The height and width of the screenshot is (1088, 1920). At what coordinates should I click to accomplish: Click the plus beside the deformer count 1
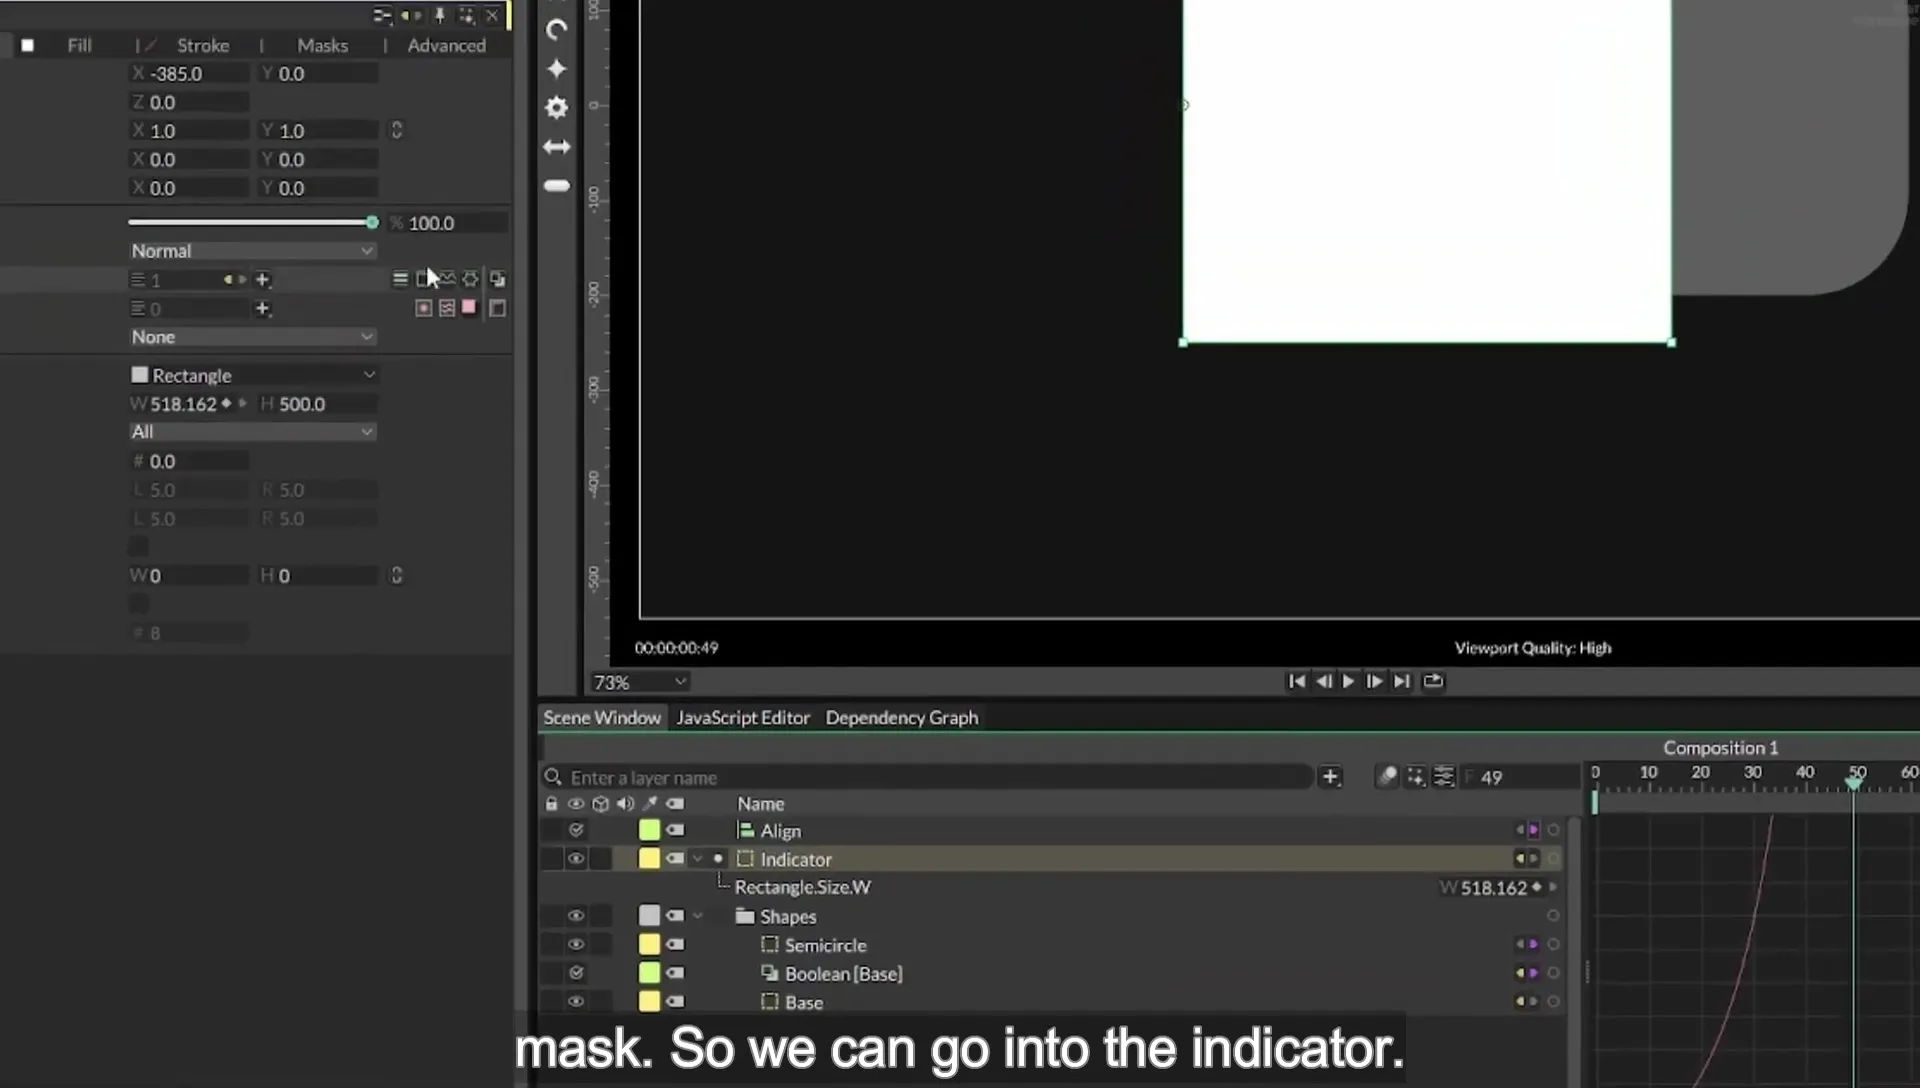tap(263, 280)
